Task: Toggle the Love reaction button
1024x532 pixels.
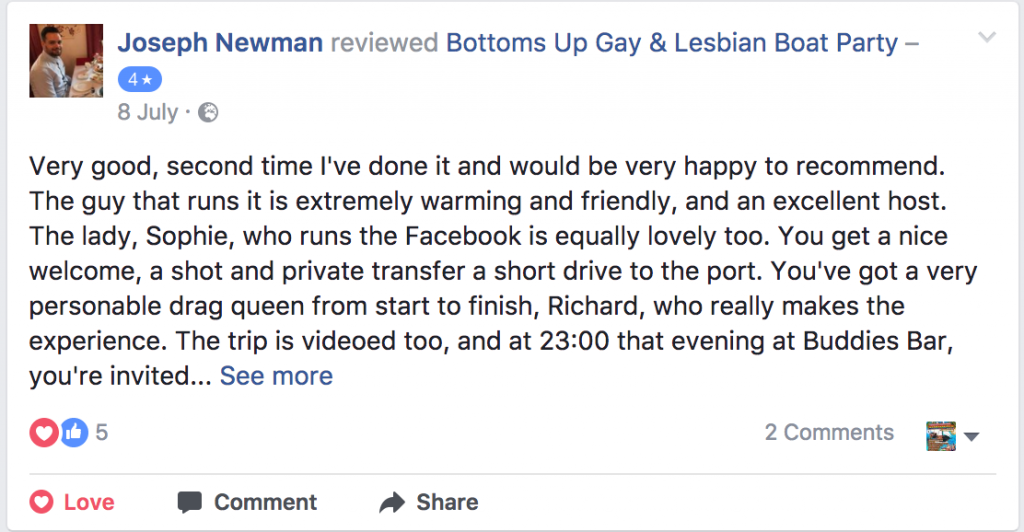Action: pyautogui.click(x=72, y=502)
